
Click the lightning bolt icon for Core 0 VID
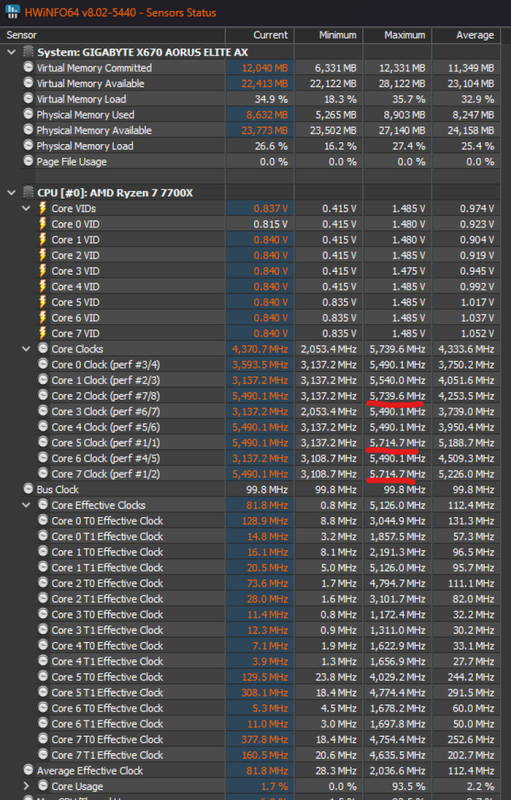coord(43,224)
